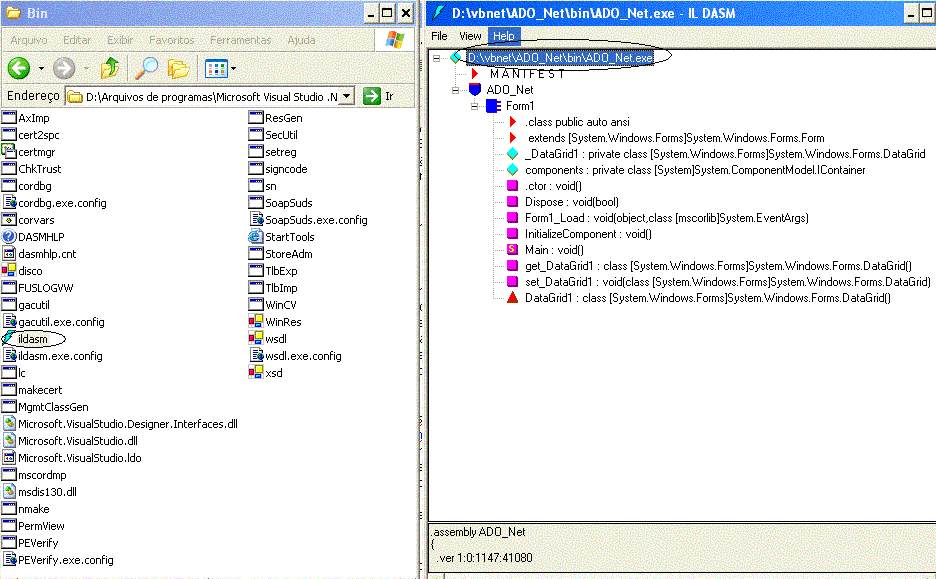Viewport: 936px width, 579px height.
Task: Select the static Main method icon
Action: click(x=512, y=250)
